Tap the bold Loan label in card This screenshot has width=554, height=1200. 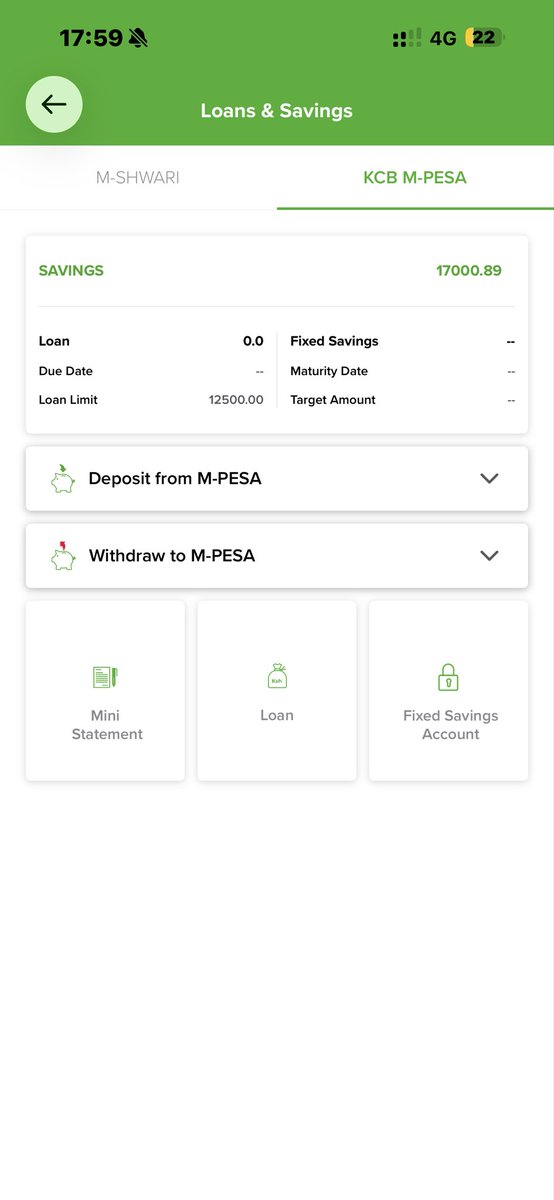[x=54, y=341]
